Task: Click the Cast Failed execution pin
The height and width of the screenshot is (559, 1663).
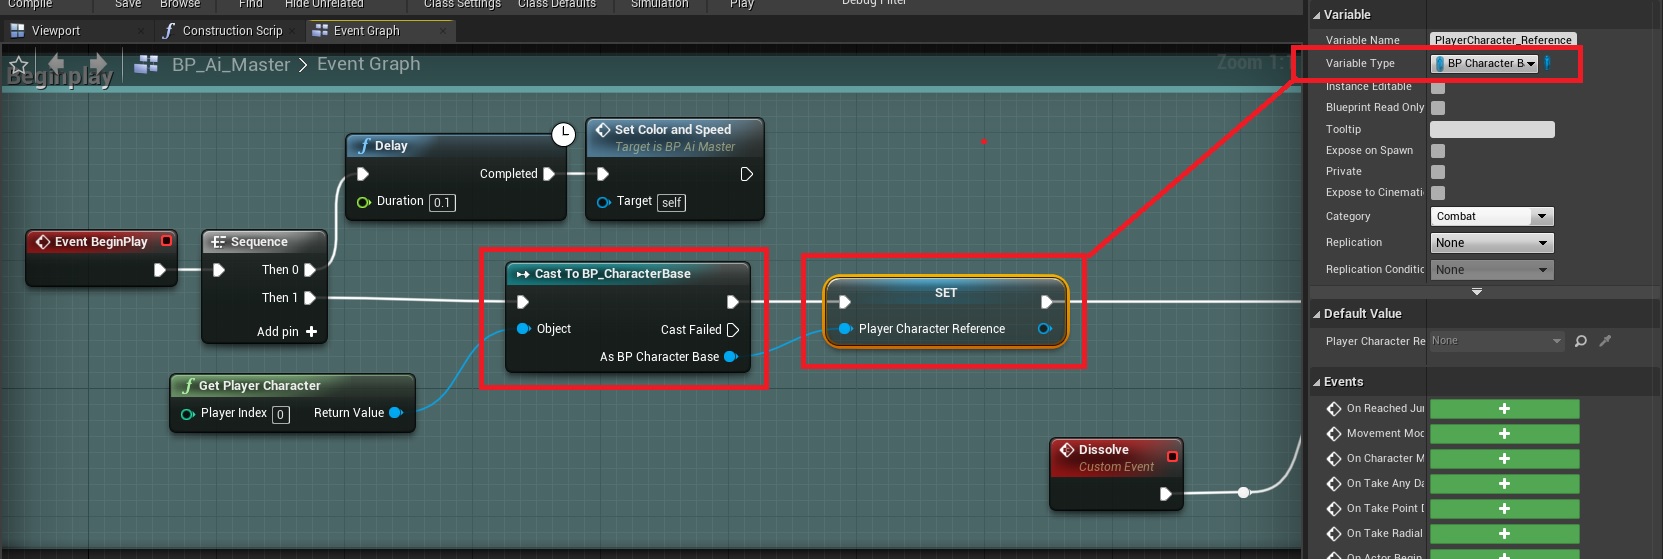Action: point(732,330)
